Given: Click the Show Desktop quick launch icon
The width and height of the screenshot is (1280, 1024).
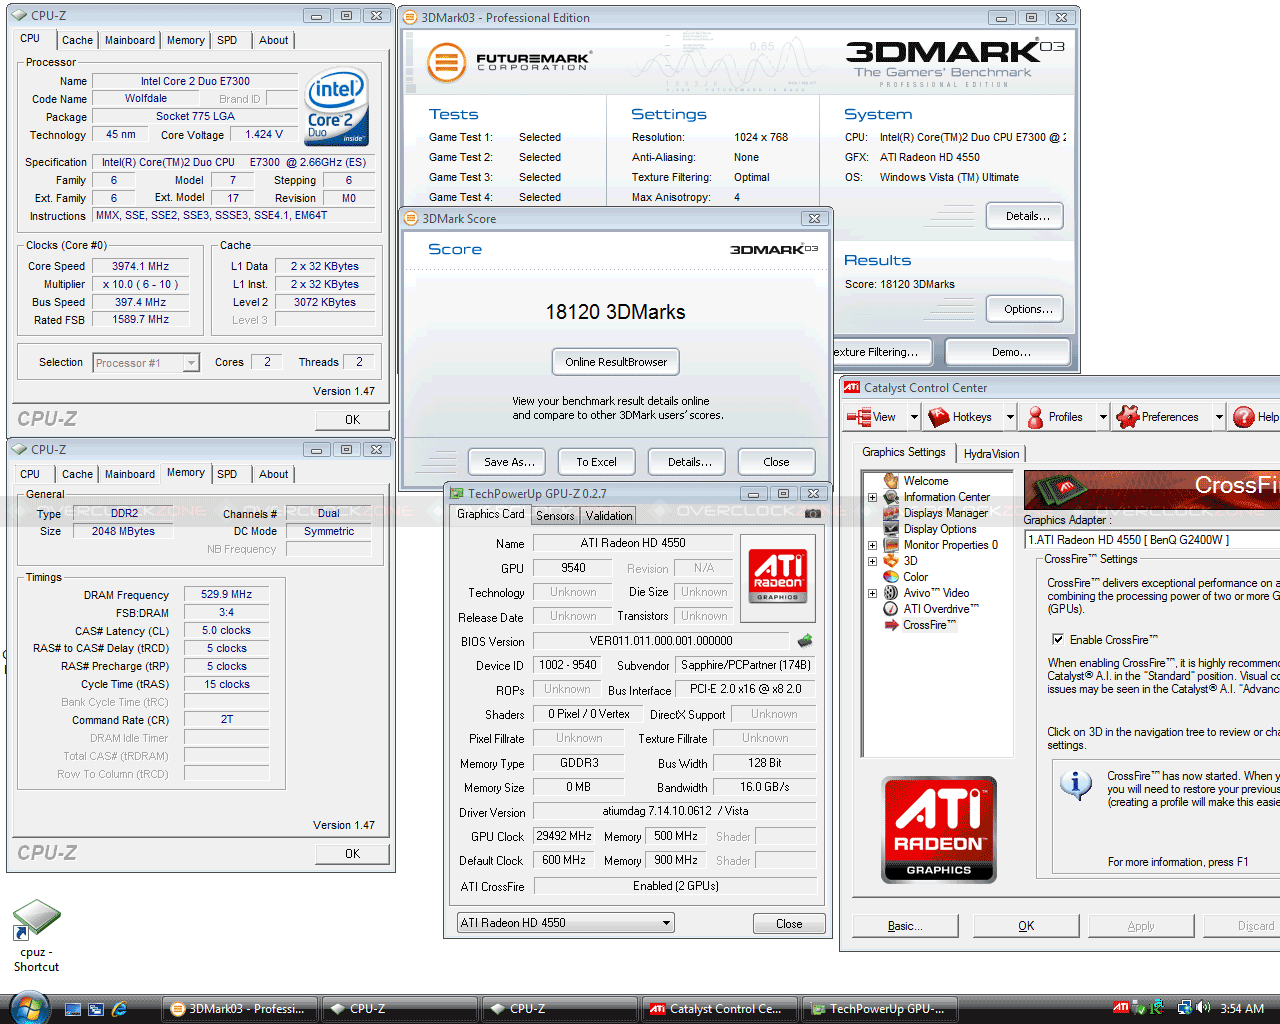Looking at the screenshot, I should 73,1009.
